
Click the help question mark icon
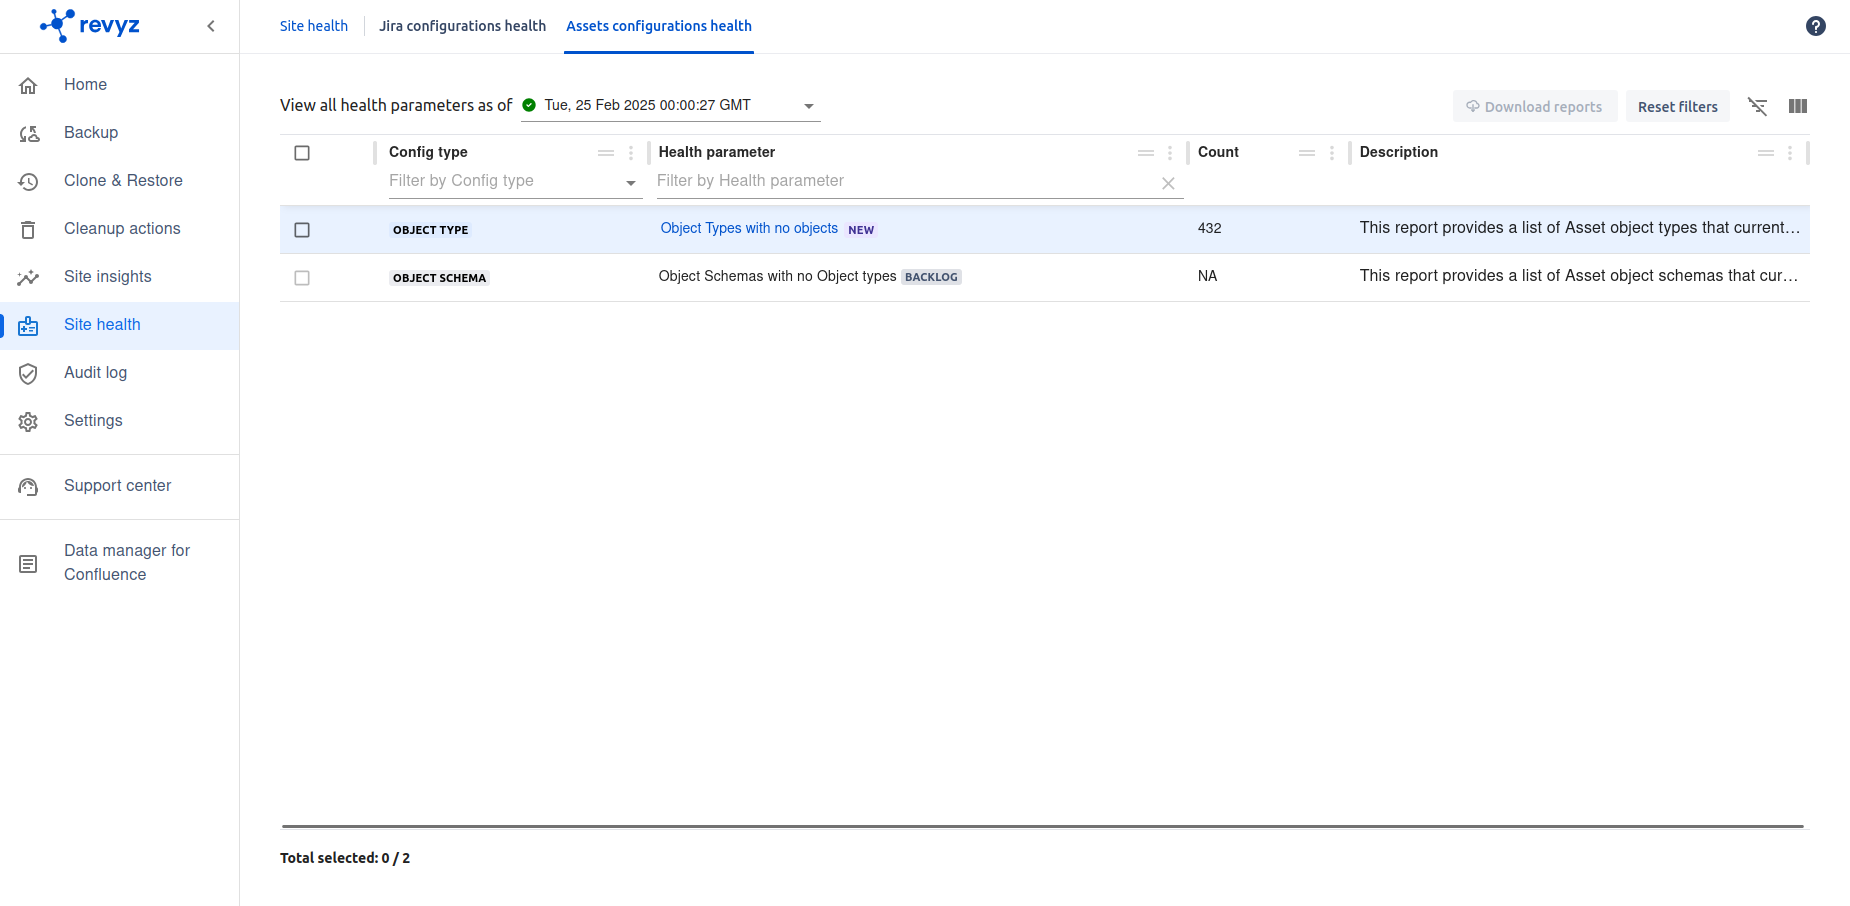click(x=1815, y=26)
